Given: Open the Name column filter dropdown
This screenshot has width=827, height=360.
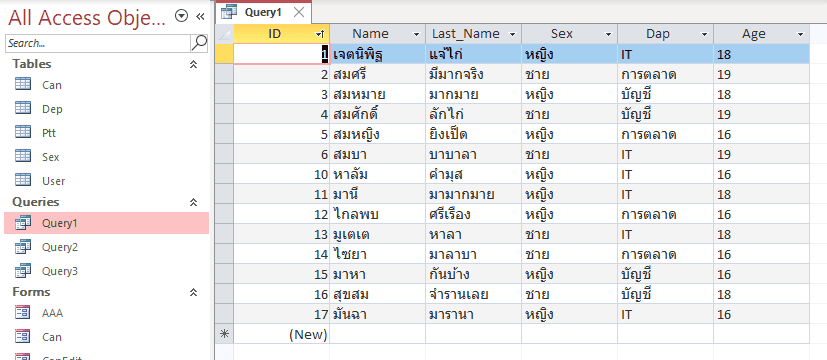Looking at the screenshot, I should (x=417, y=35).
